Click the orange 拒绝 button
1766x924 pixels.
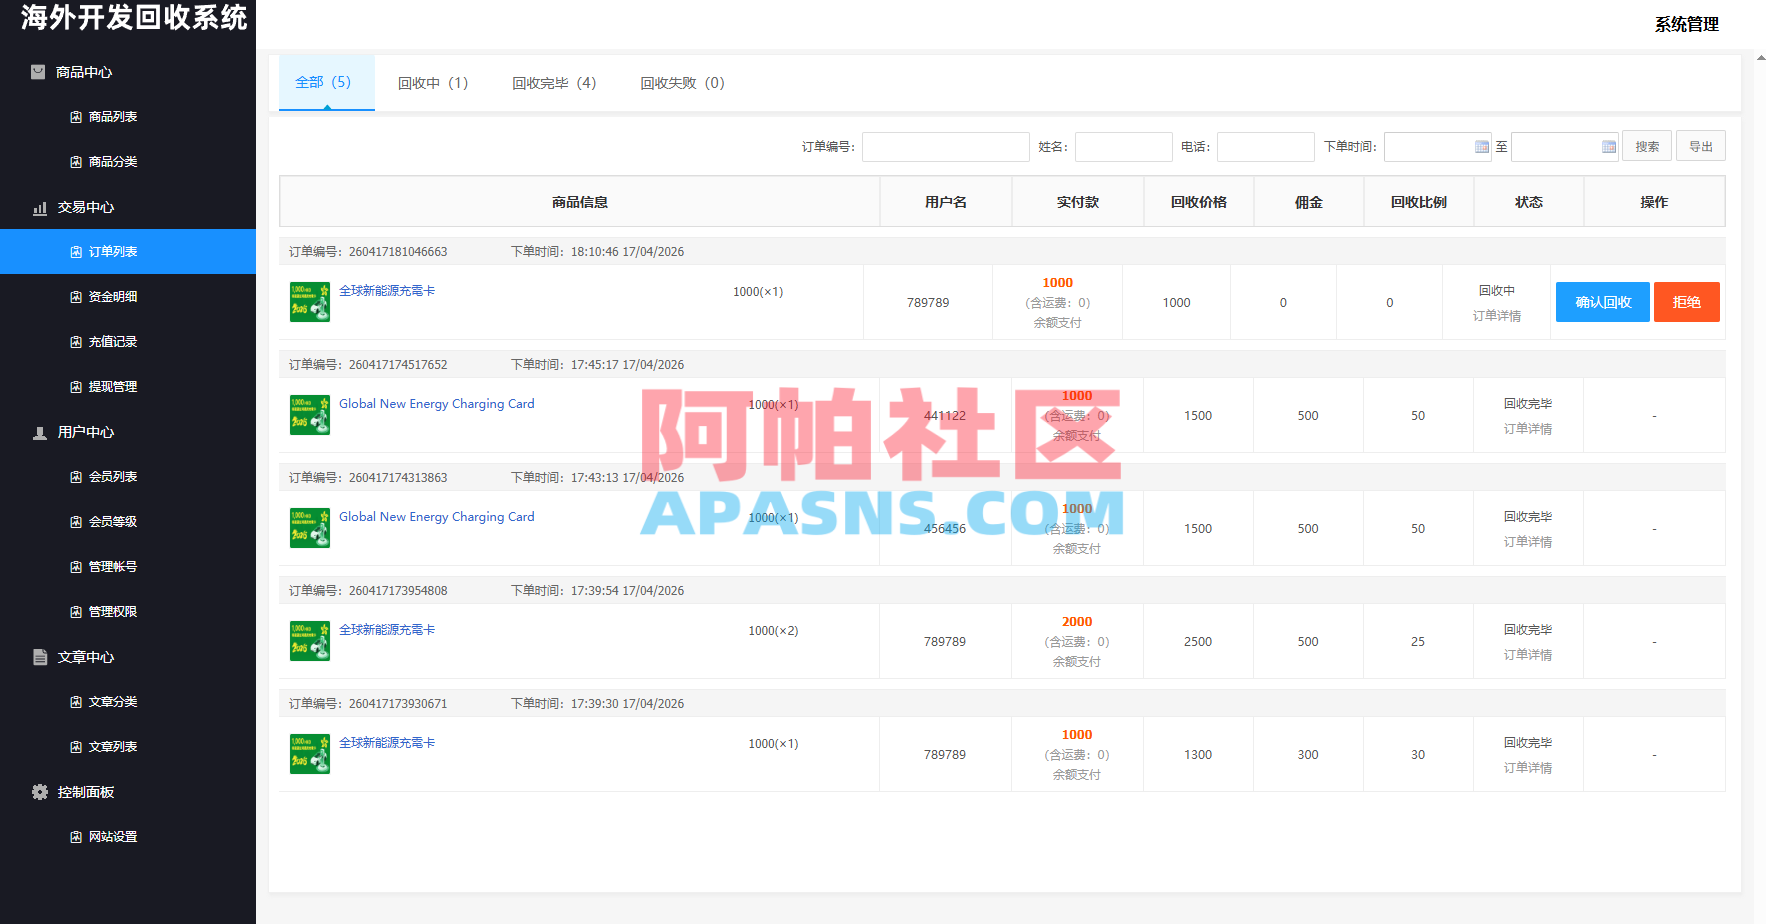tap(1687, 302)
